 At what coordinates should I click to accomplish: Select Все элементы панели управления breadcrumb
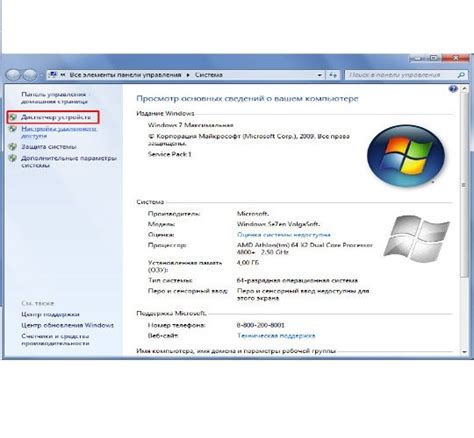pyautogui.click(x=125, y=75)
